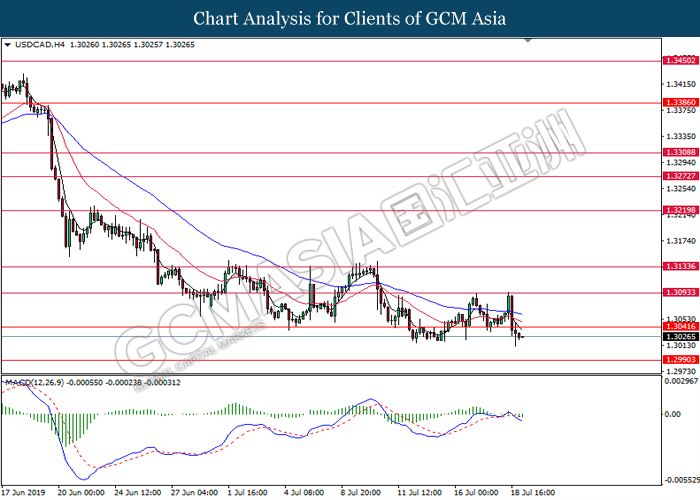Click the 1.33350 tick on price axis

(x=681, y=136)
